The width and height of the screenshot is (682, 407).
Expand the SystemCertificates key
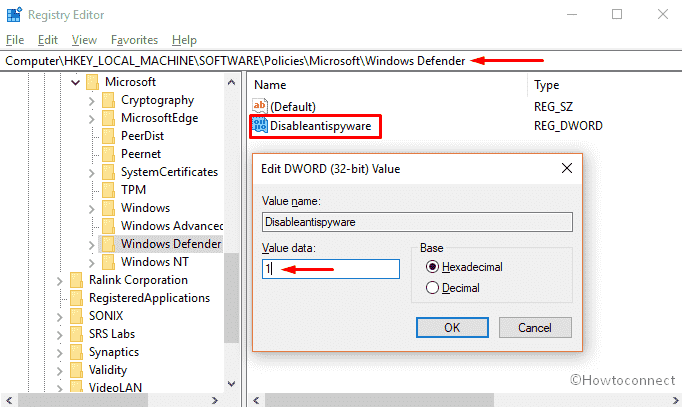(x=91, y=173)
